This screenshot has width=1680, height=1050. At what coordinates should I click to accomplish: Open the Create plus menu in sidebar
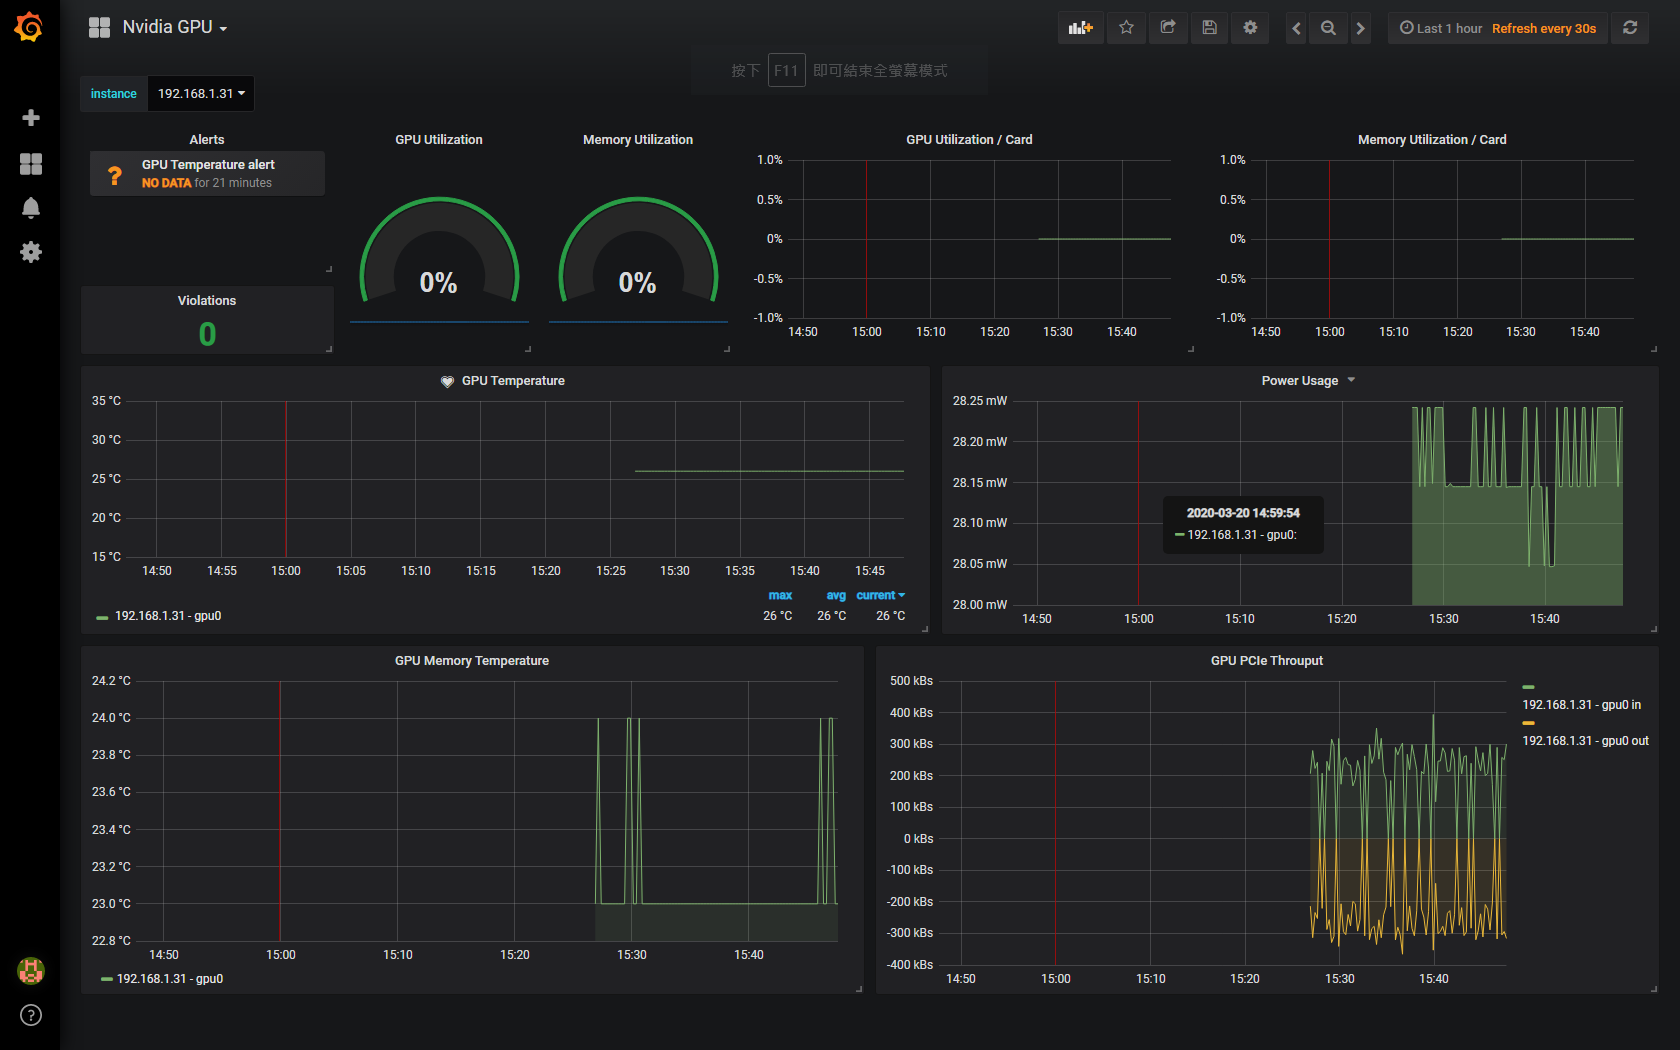click(31, 118)
